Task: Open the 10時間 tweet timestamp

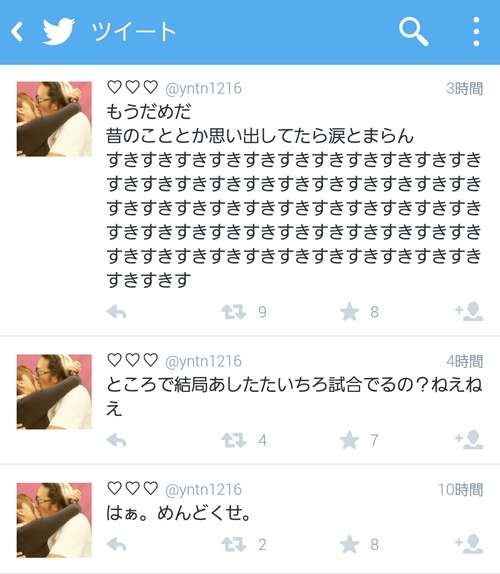Action: (x=460, y=489)
